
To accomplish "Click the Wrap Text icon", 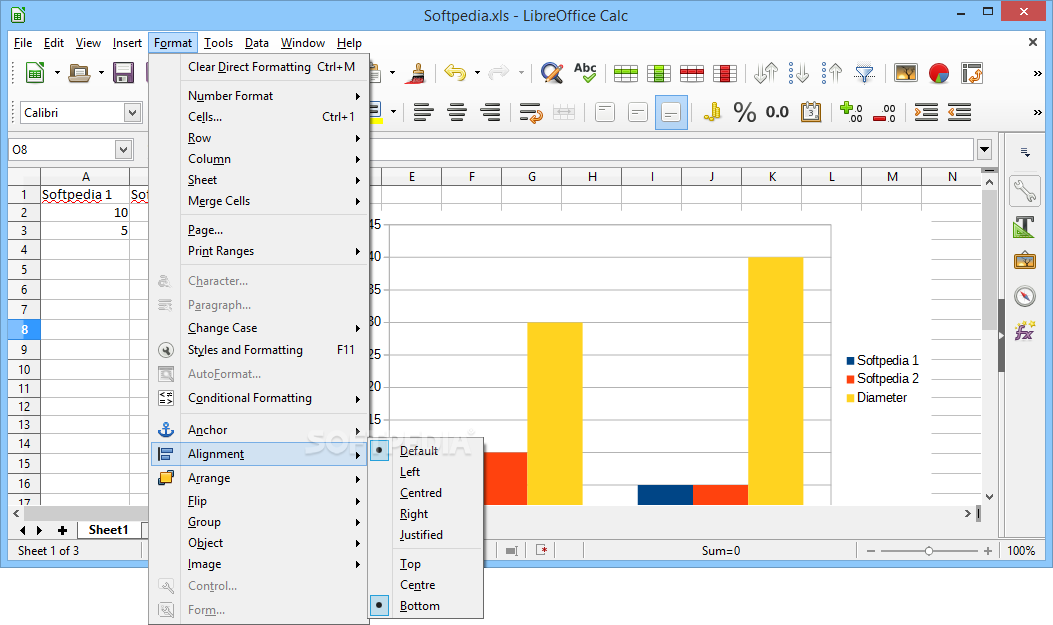I will coord(531,113).
